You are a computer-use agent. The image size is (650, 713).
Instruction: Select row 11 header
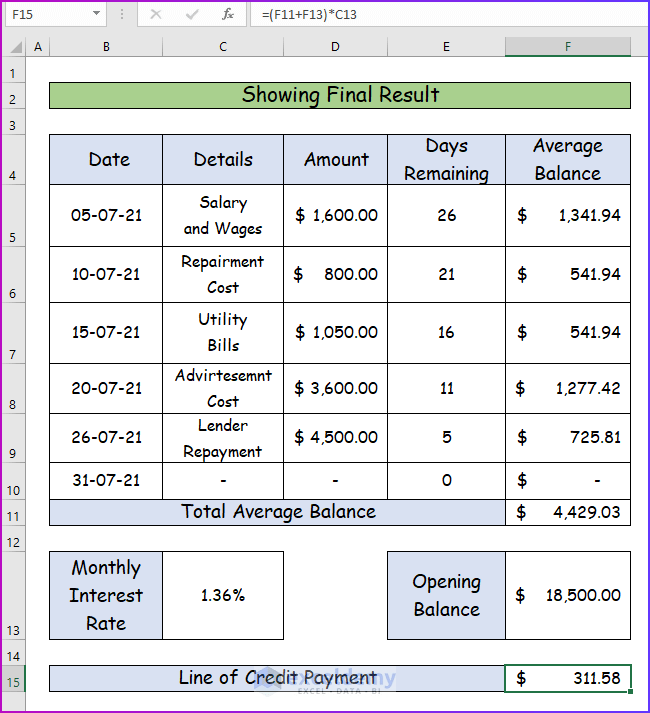13,512
